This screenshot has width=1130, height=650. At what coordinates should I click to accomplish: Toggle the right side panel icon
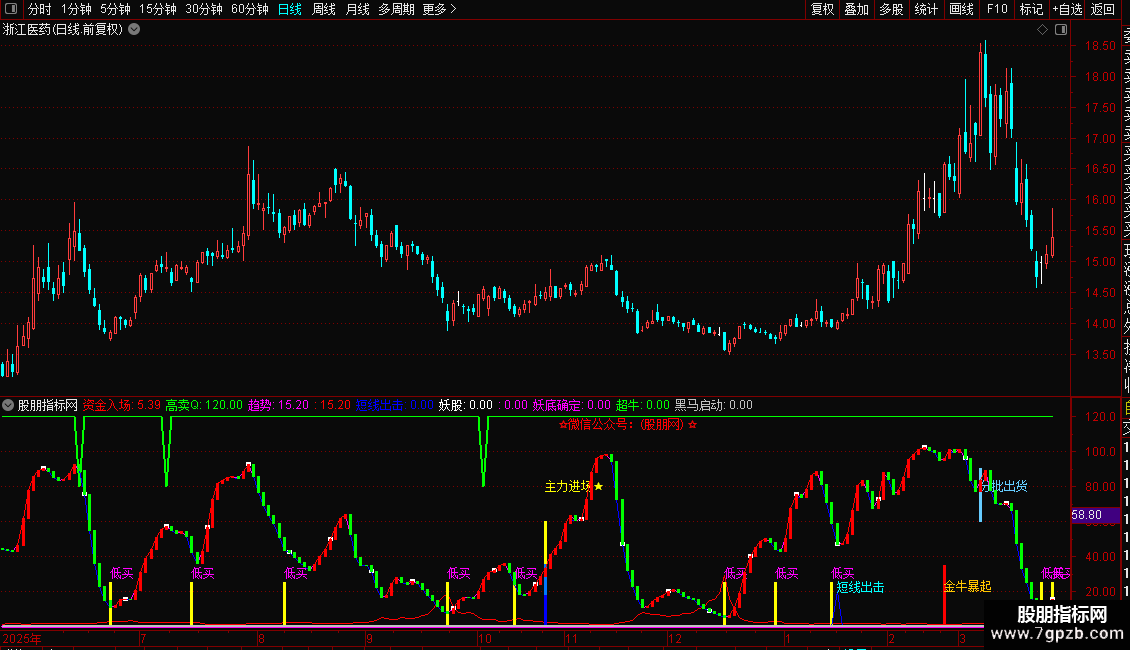tap(1061, 30)
